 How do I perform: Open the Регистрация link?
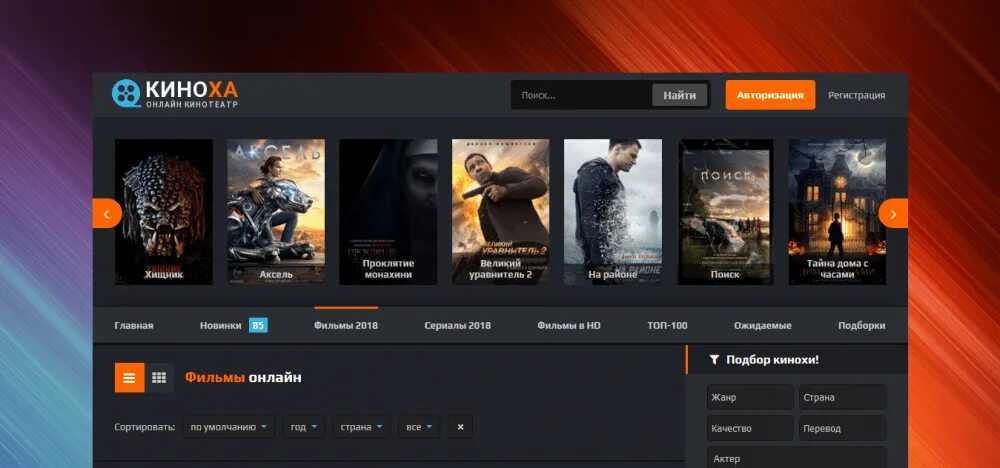857,95
